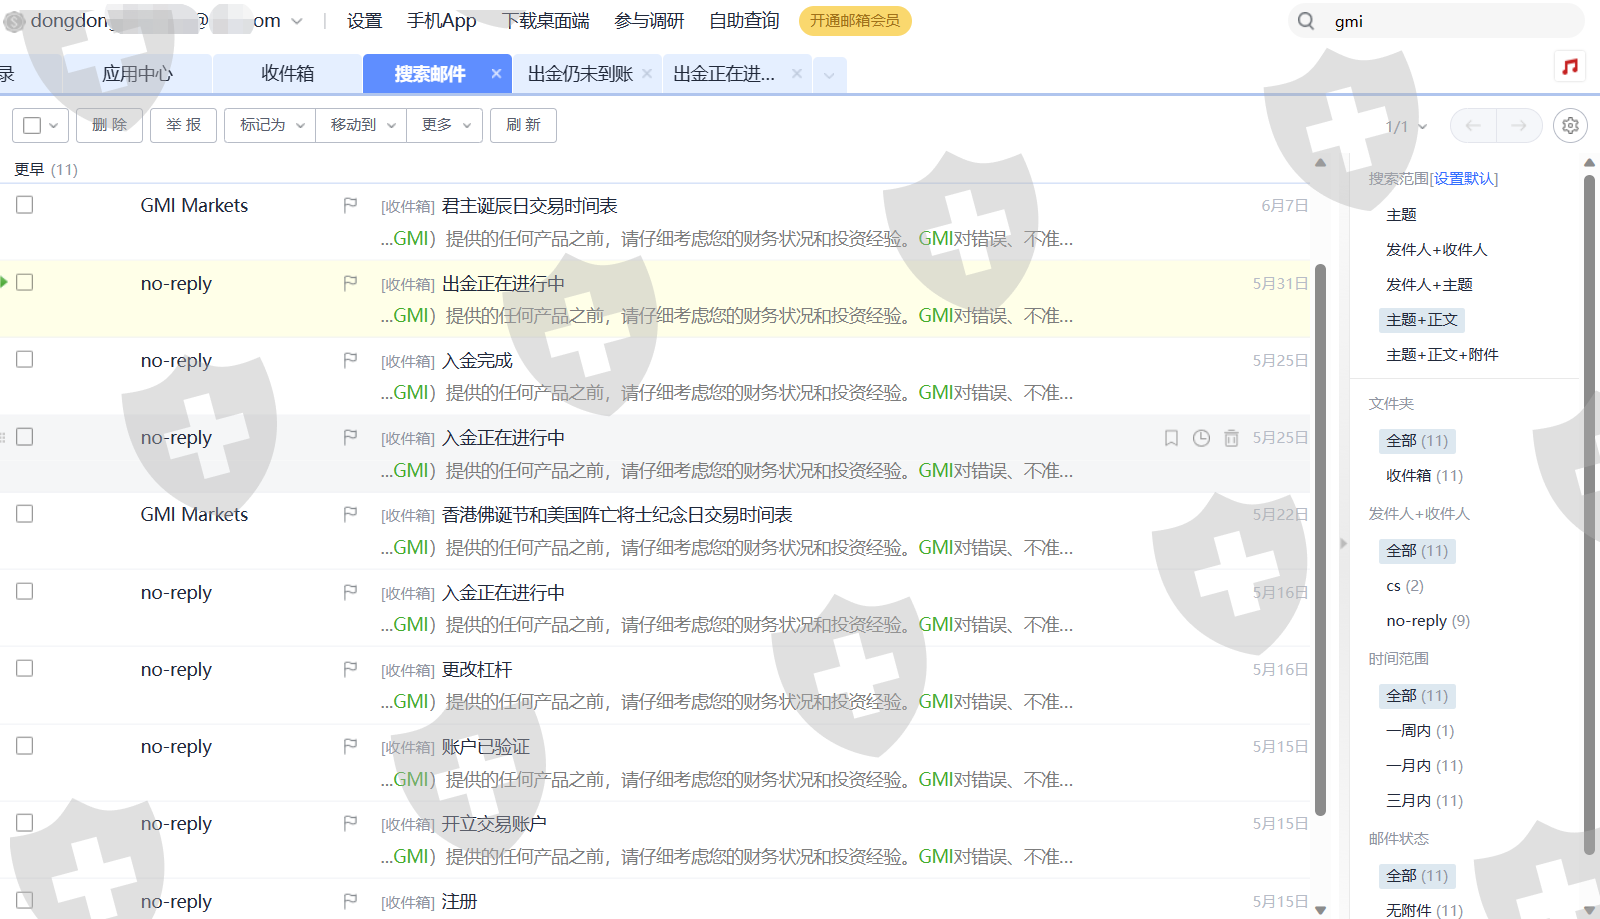1600x919 pixels.
Task: Click the 开通邮箱会员 button
Action: click(854, 21)
